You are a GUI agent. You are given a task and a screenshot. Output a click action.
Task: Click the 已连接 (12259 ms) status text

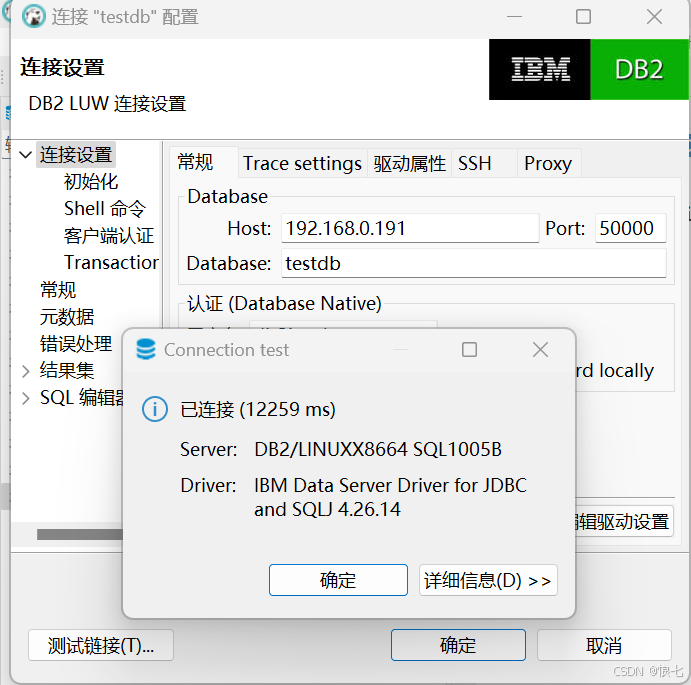coord(258,409)
